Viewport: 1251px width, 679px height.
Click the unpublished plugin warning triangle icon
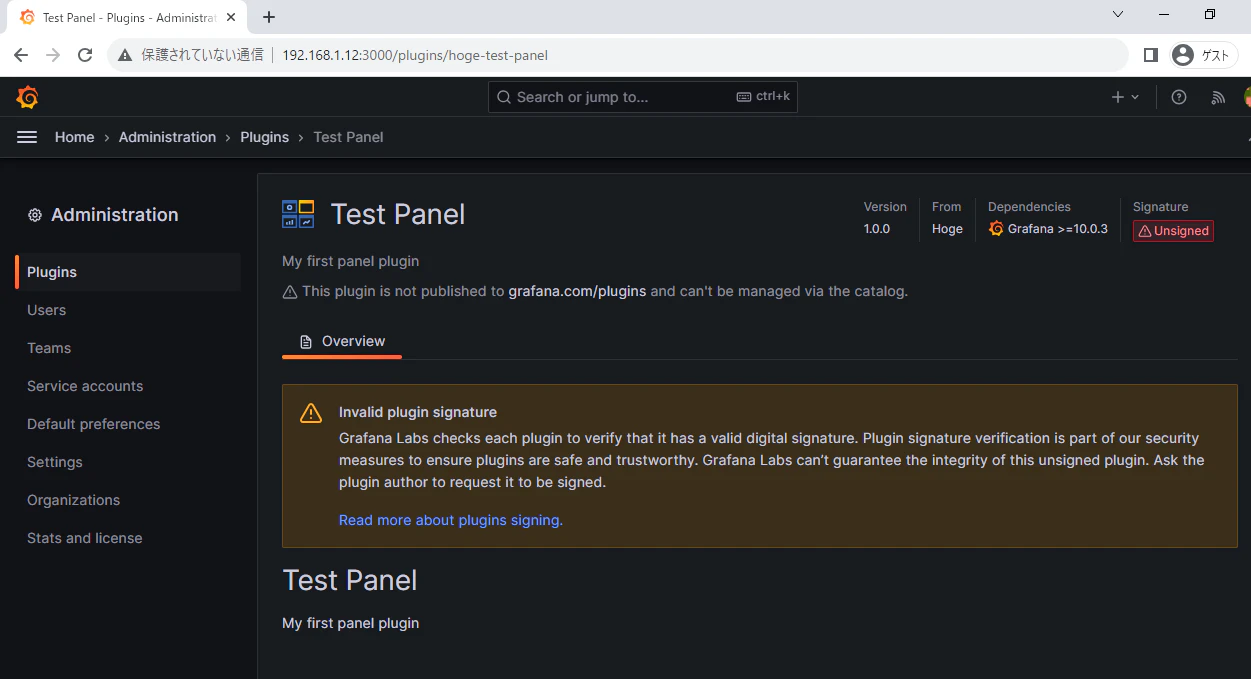click(x=290, y=292)
